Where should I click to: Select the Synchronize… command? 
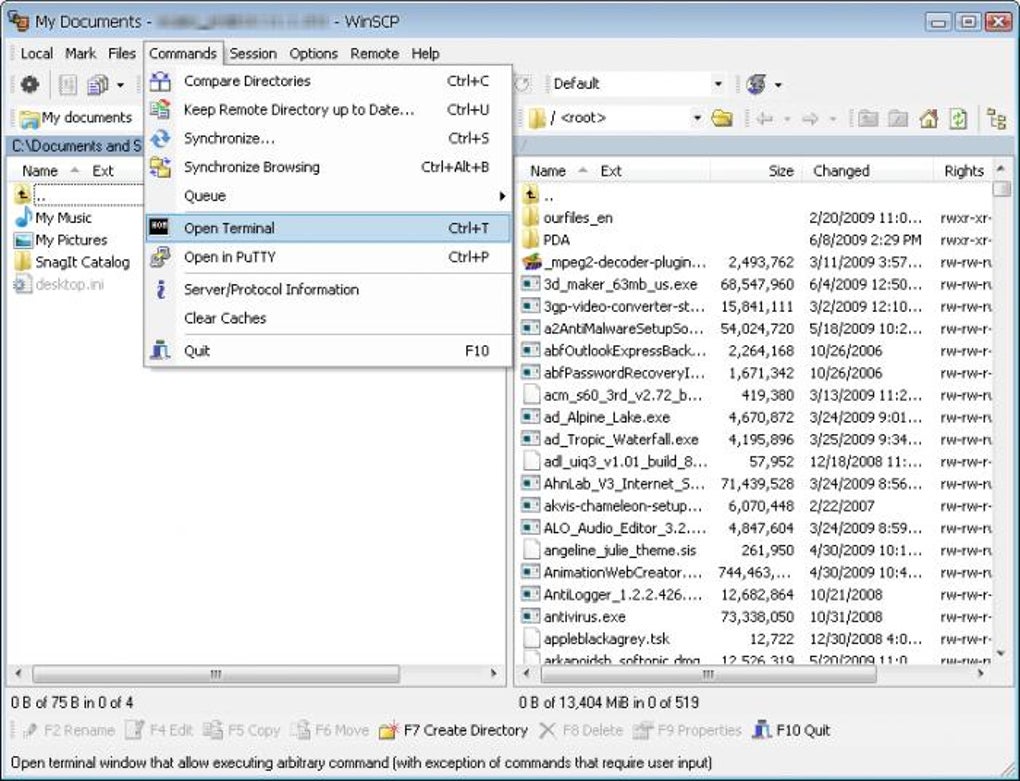(x=328, y=139)
